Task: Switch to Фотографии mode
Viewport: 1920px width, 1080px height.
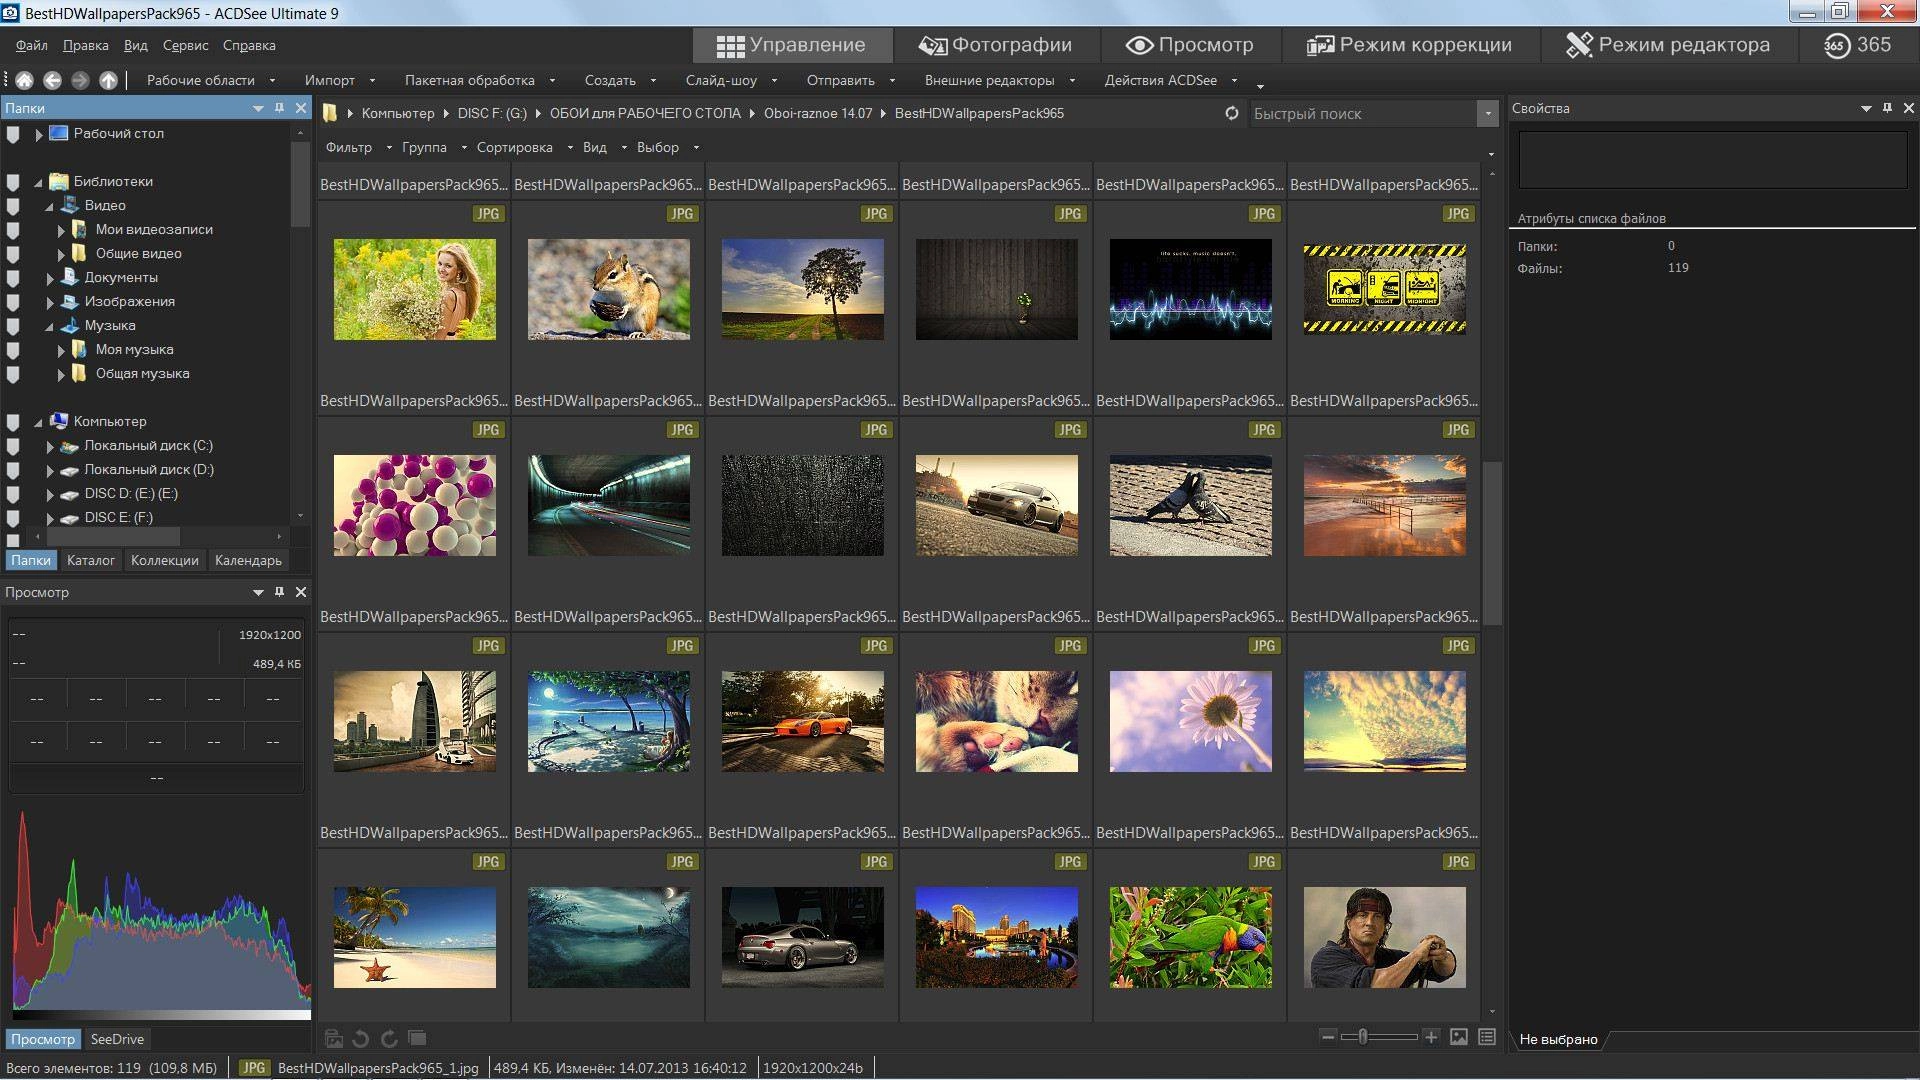Action: click(995, 45)
